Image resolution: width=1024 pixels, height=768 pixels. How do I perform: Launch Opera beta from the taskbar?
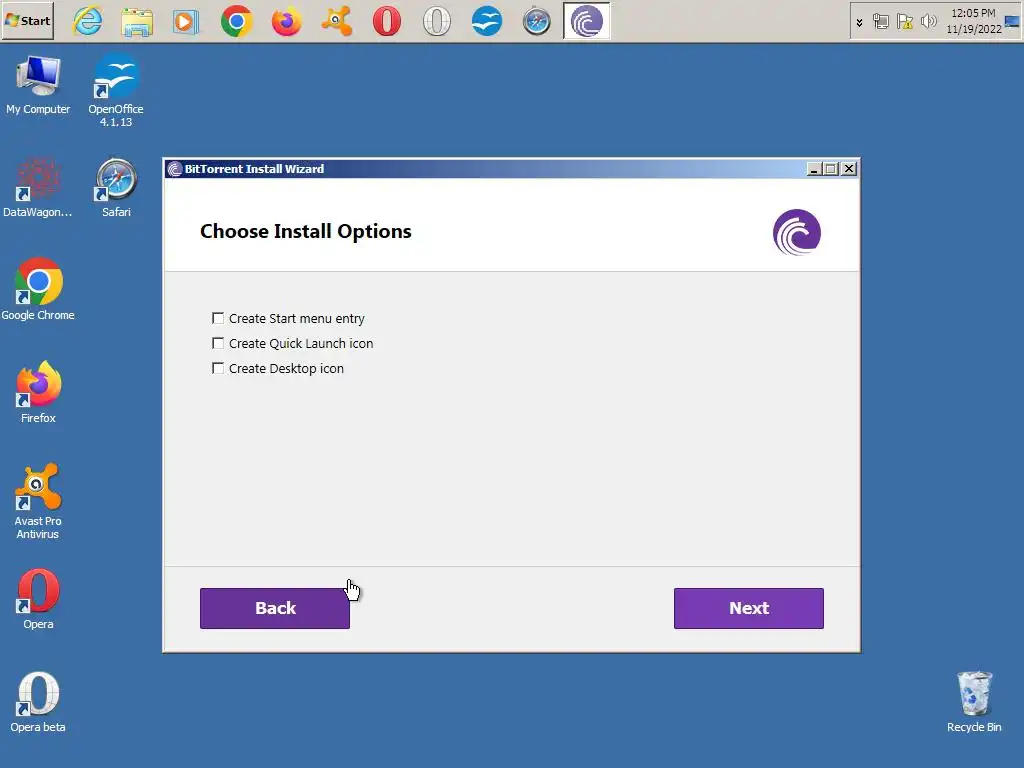click(x=437, y=22)
